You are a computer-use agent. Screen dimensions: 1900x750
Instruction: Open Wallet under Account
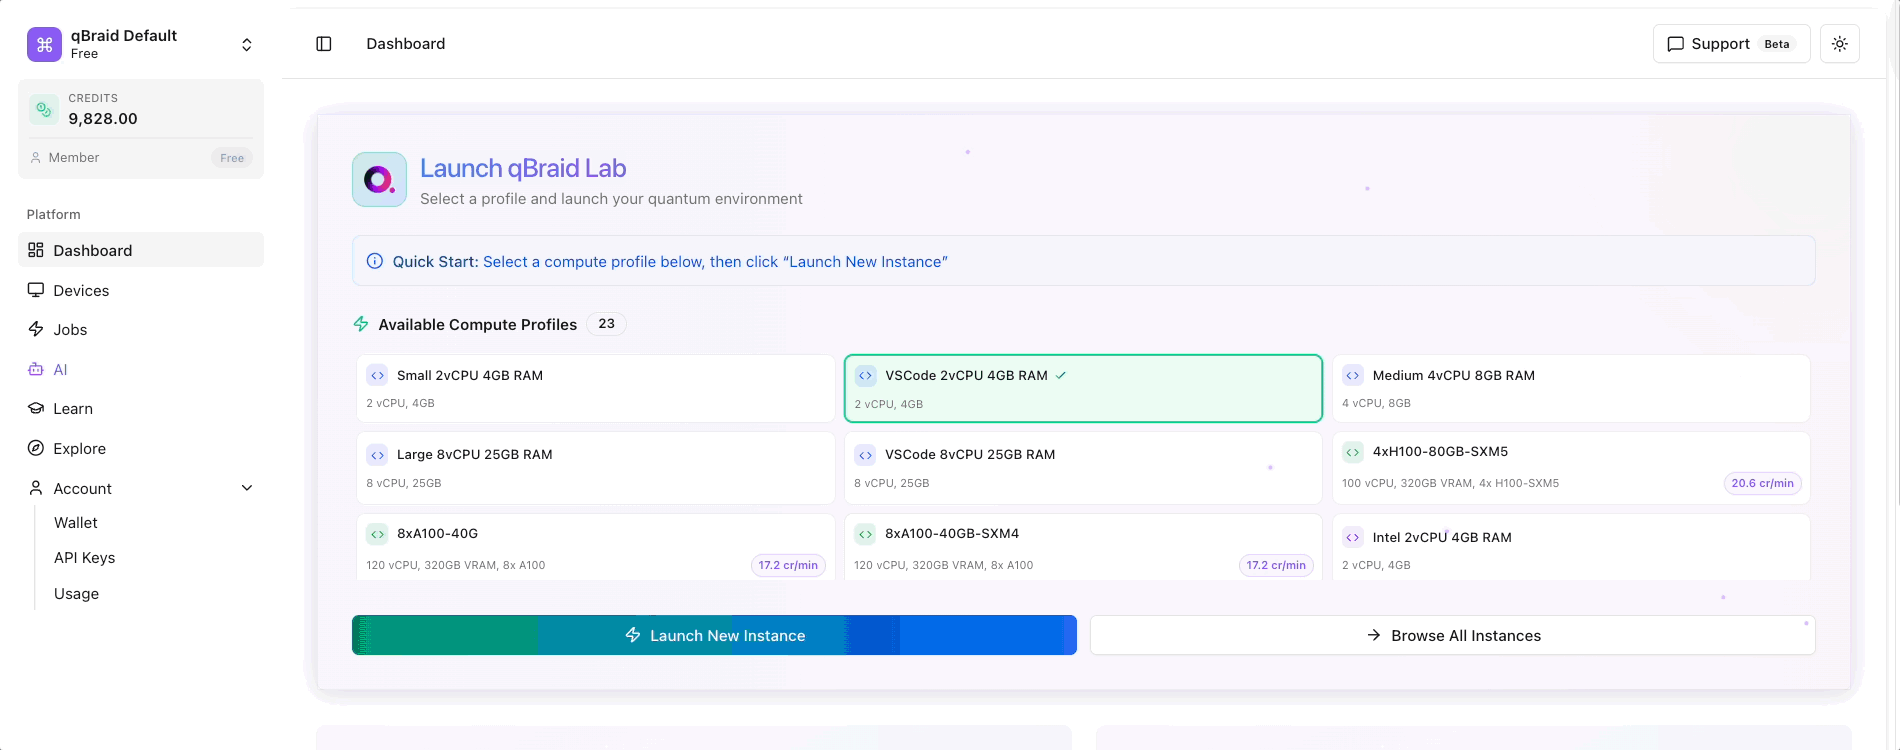[x=76, y=523]
